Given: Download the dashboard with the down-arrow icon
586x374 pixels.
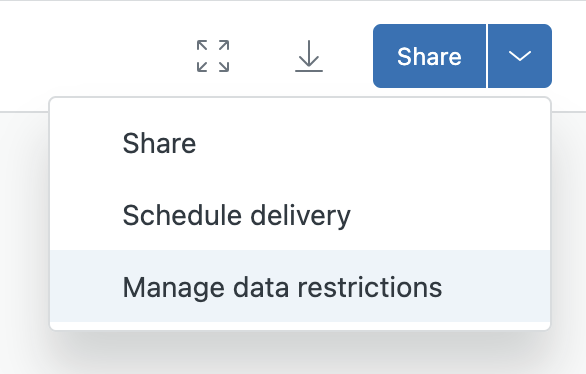Looking at the screenshot, I should (x=309, y=56).
